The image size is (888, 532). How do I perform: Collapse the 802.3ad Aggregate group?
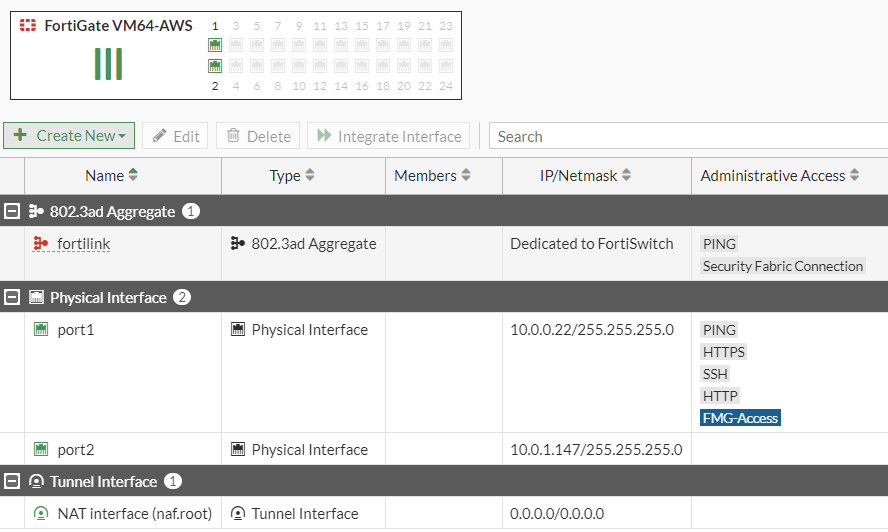12,211
